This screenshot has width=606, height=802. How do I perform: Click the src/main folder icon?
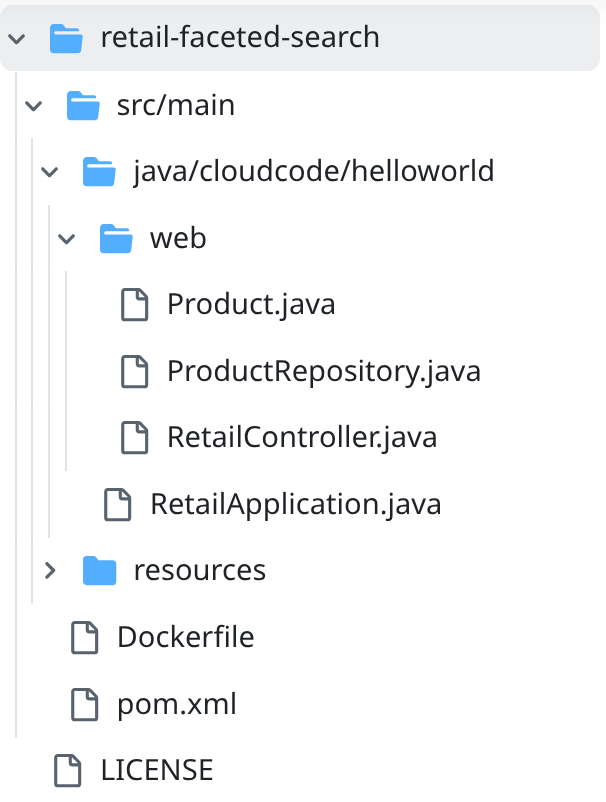82,105
